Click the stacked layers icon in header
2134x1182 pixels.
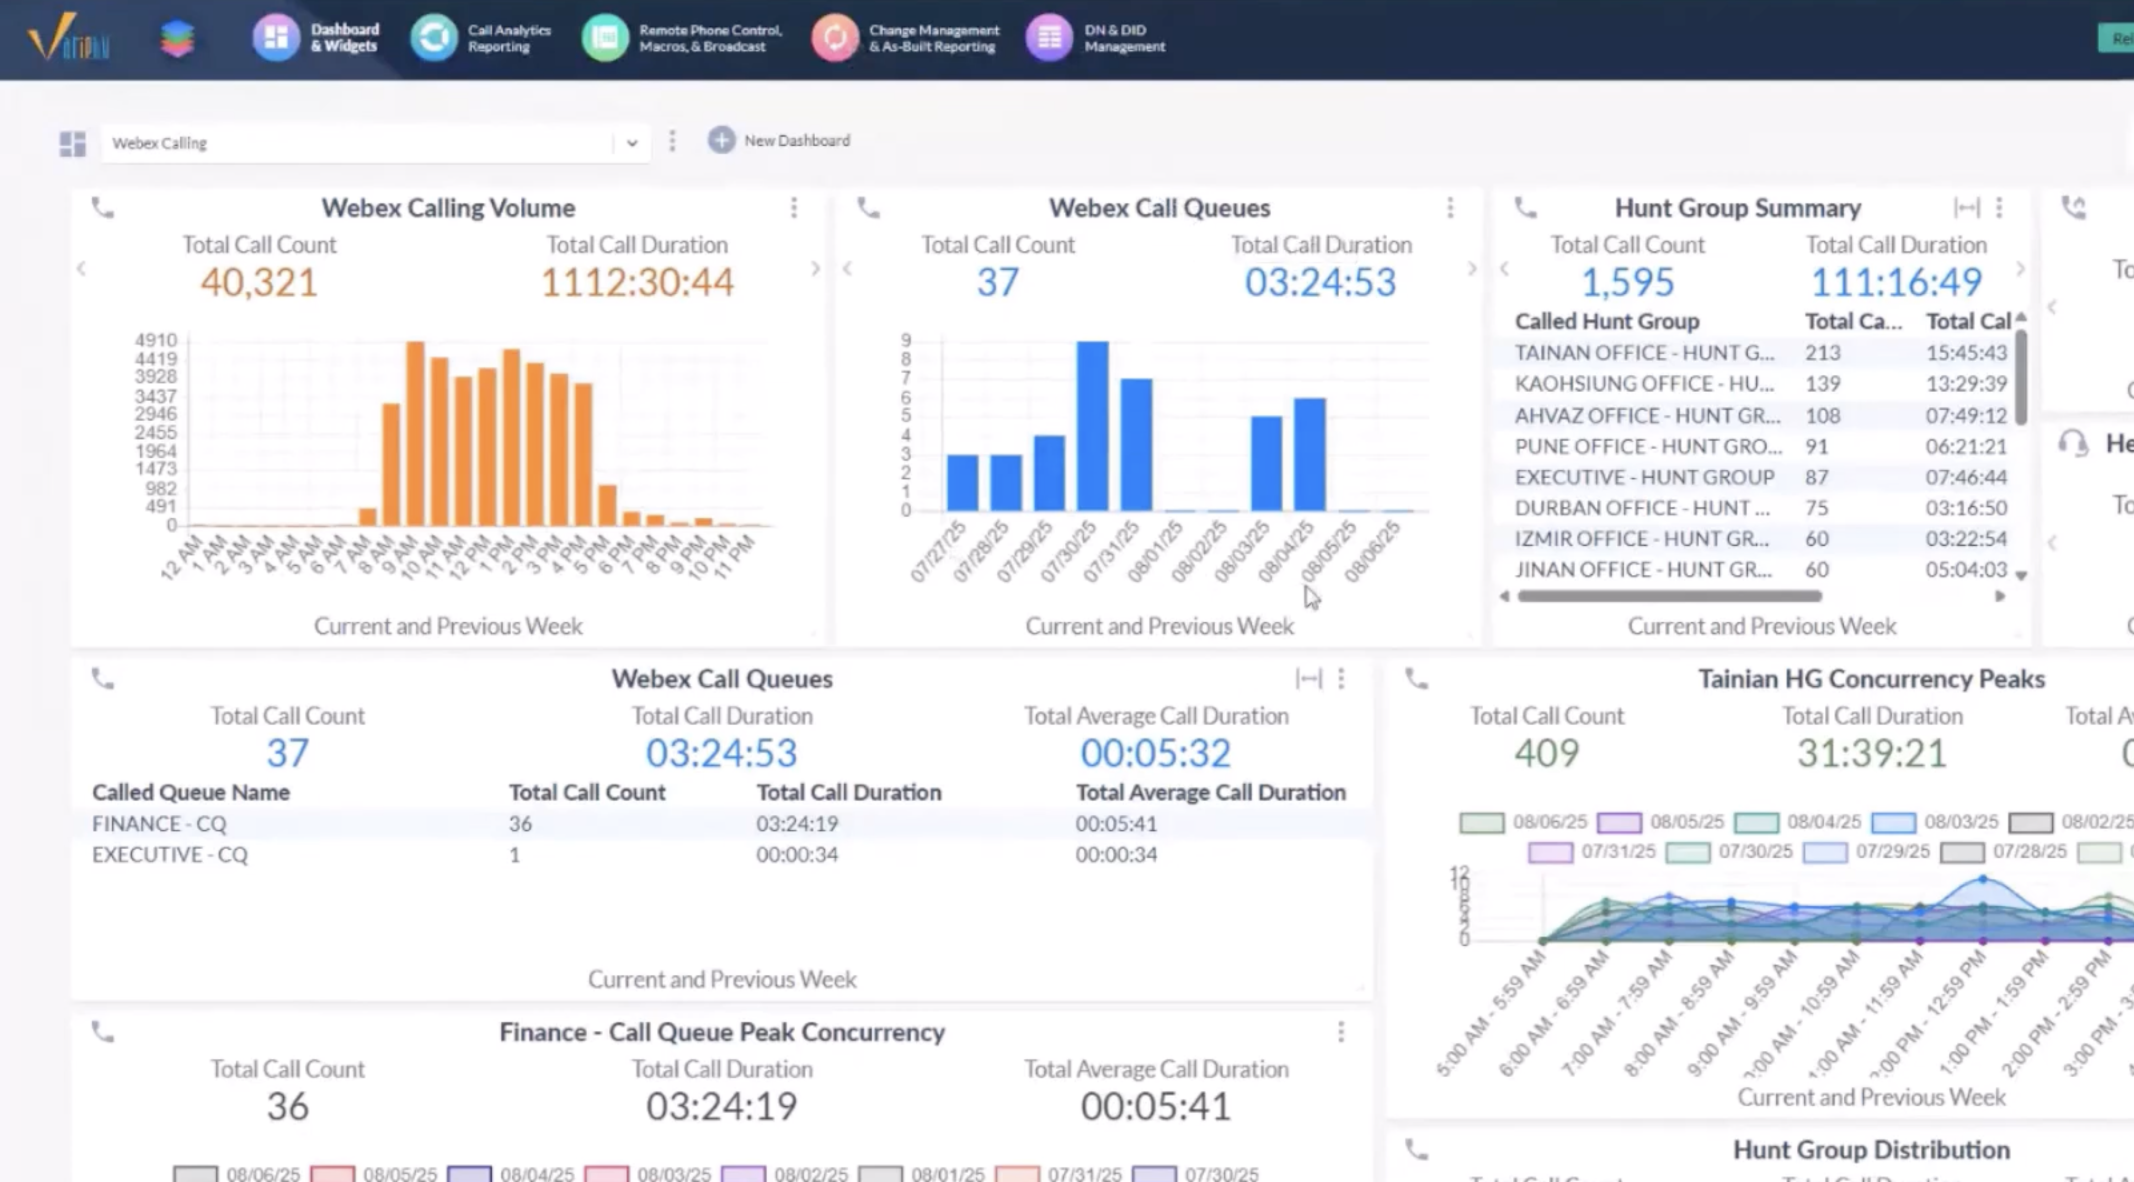(177, 39)
